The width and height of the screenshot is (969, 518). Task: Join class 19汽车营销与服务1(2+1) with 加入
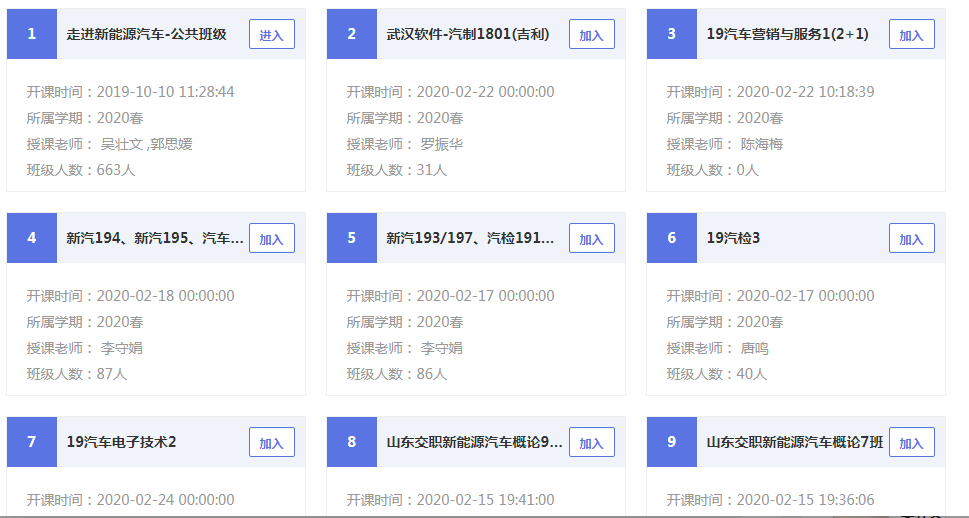[x=911, y=35]
